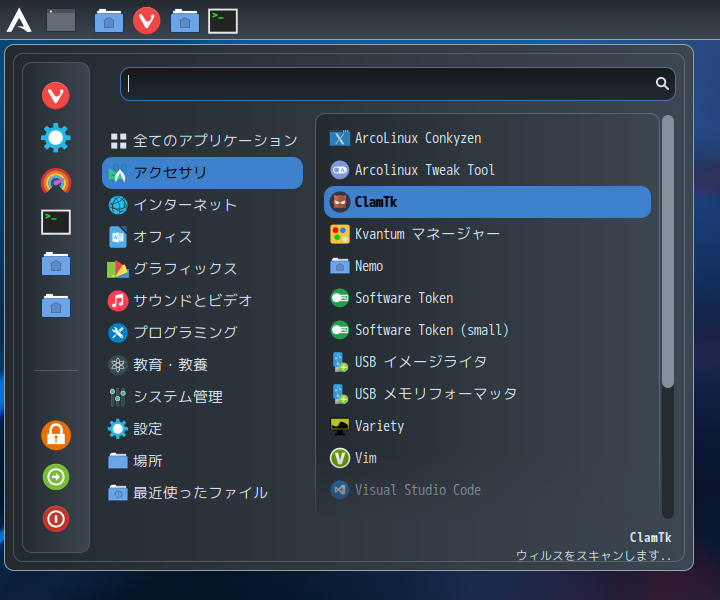This screenshot has width=720, height=600.
Task: Launch ArcoLinux Conkyzen
Action: (487, 138)
